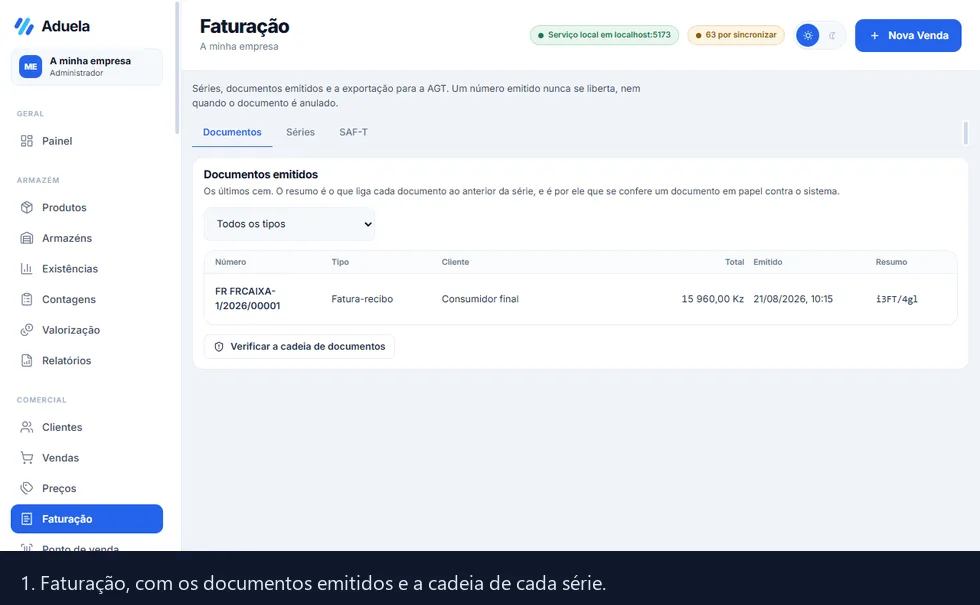Click the Produtos box icon
The height and width of the screenshot is (605, 980).
point(26,208)
